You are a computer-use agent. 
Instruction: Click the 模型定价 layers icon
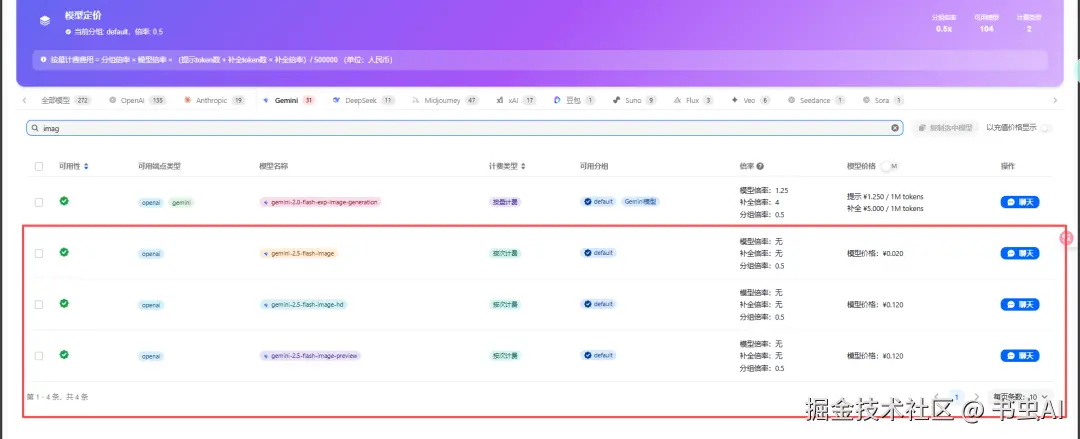[x=45, y=21]
